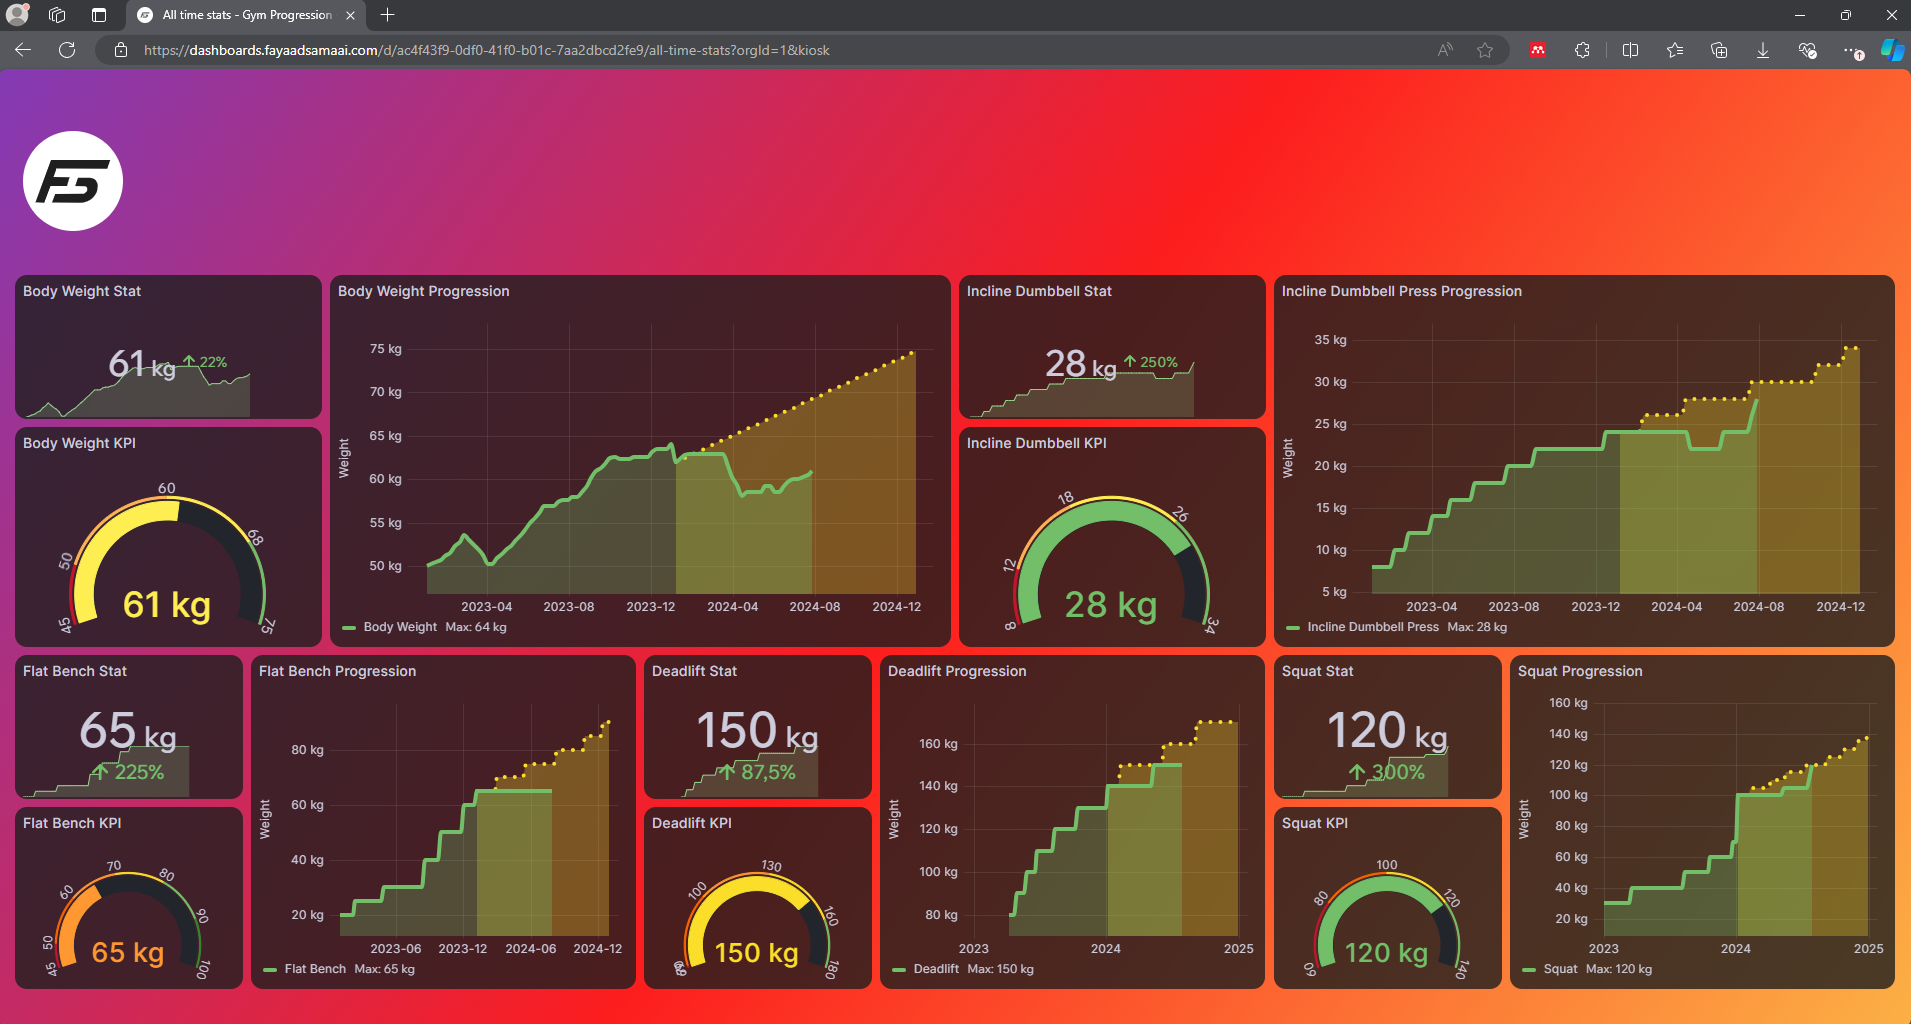Open the Workspaces icon in the title bar
The height and width of the screenshot is (1024, 1911).
pyautogui.click(x=57, y=15)
